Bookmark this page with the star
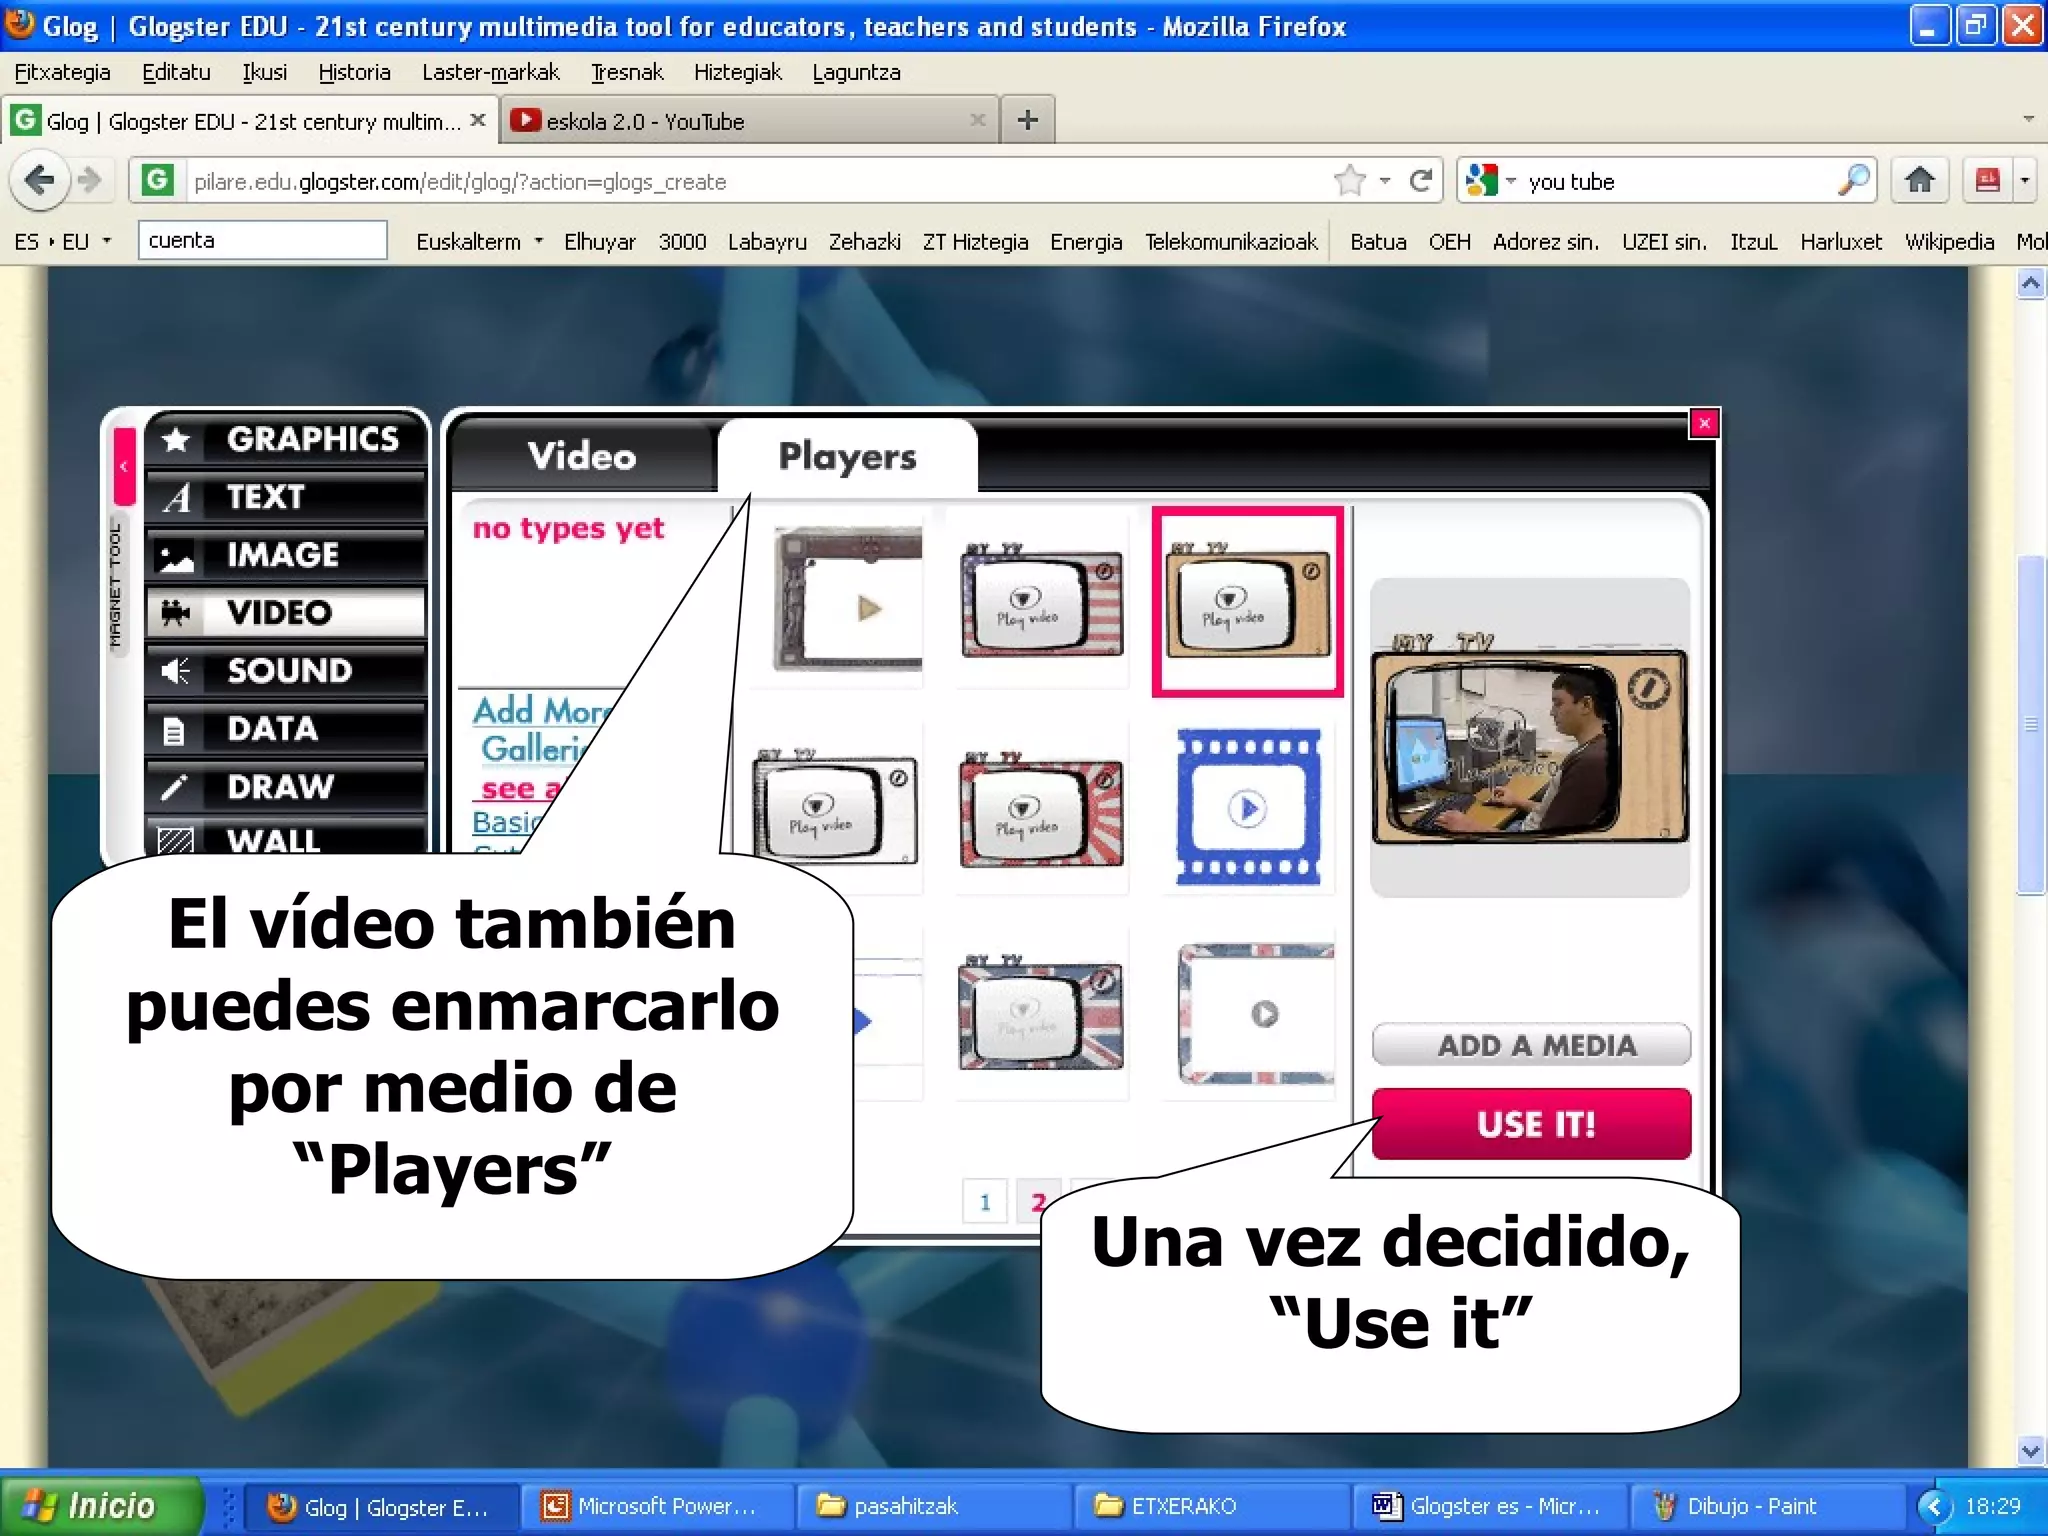 click(x=1350, y=181)
